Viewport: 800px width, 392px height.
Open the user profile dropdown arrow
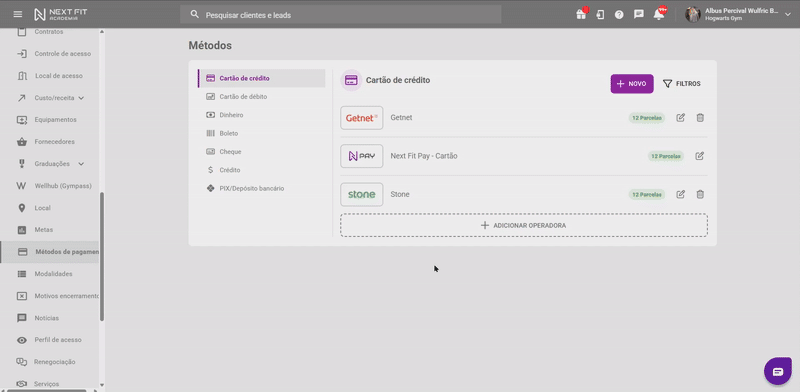point(788,15)
